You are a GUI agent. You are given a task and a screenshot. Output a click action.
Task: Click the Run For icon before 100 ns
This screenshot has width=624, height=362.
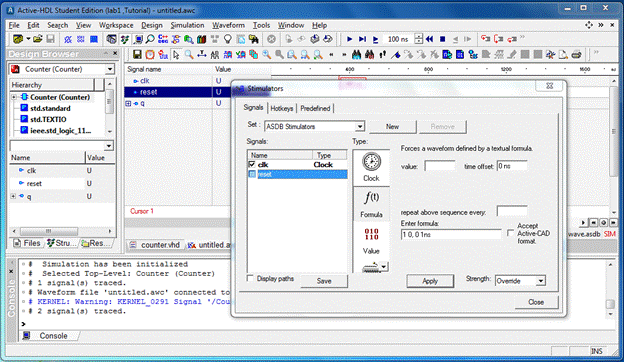[375, 39]
